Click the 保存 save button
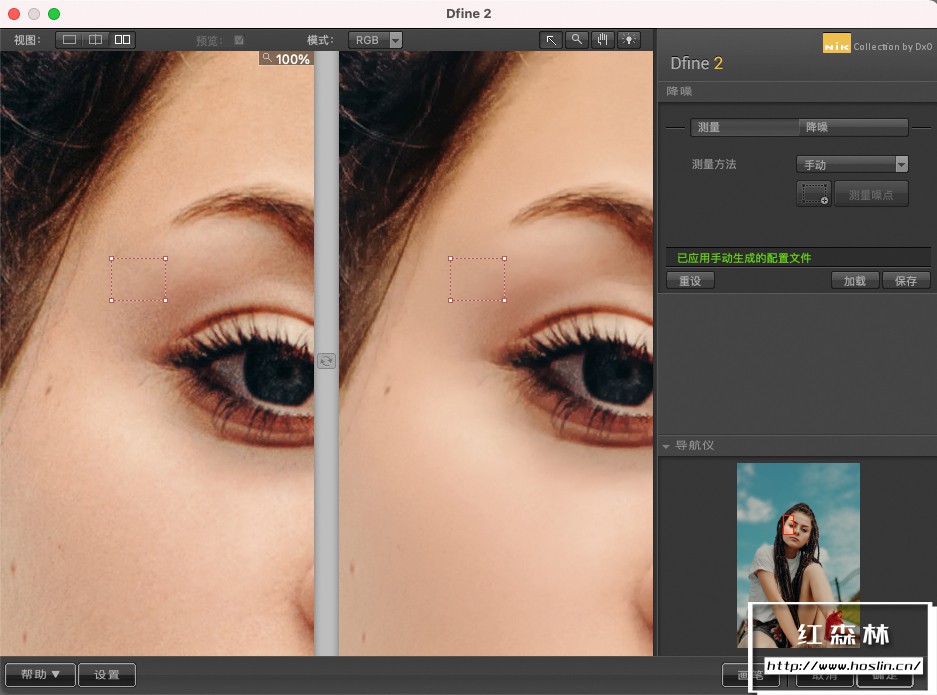Image resolution: width=937 pixels, height=695 pixels. click(906, 281)
